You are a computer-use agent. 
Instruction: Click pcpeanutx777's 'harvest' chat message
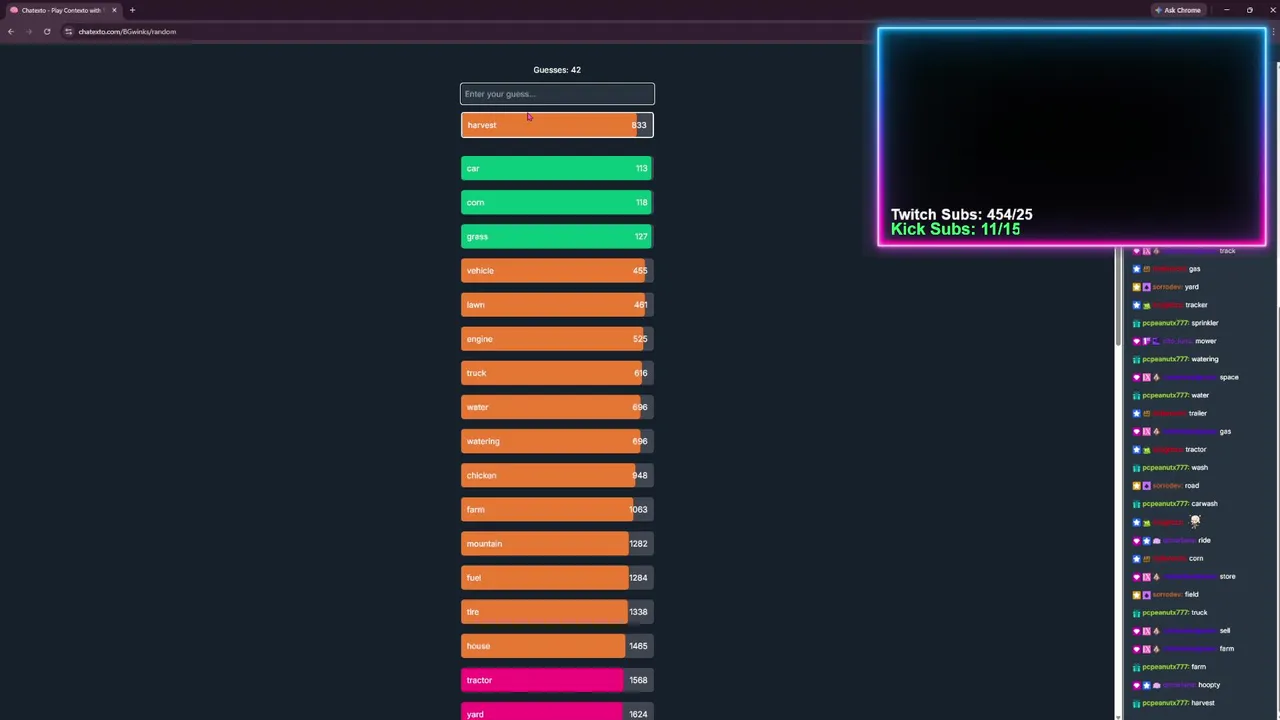coord(1202,703)
